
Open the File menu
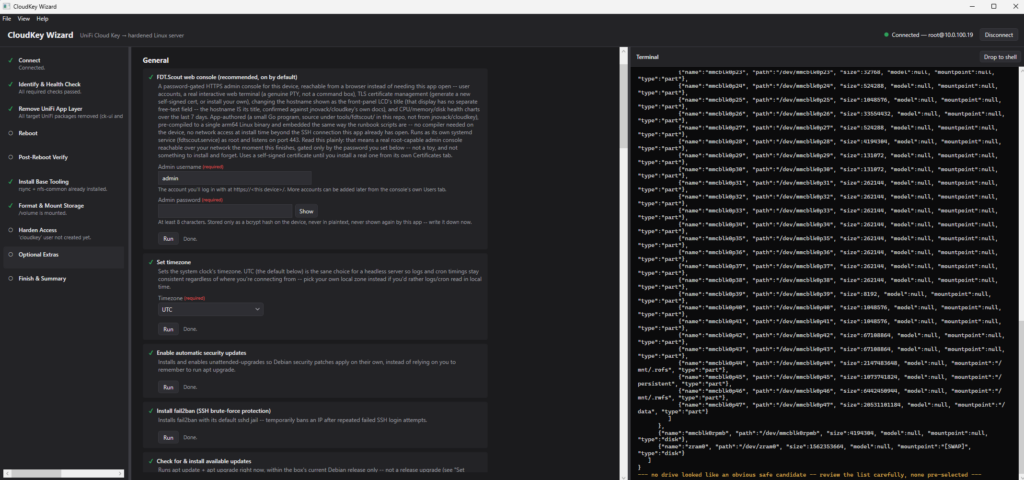7,19
